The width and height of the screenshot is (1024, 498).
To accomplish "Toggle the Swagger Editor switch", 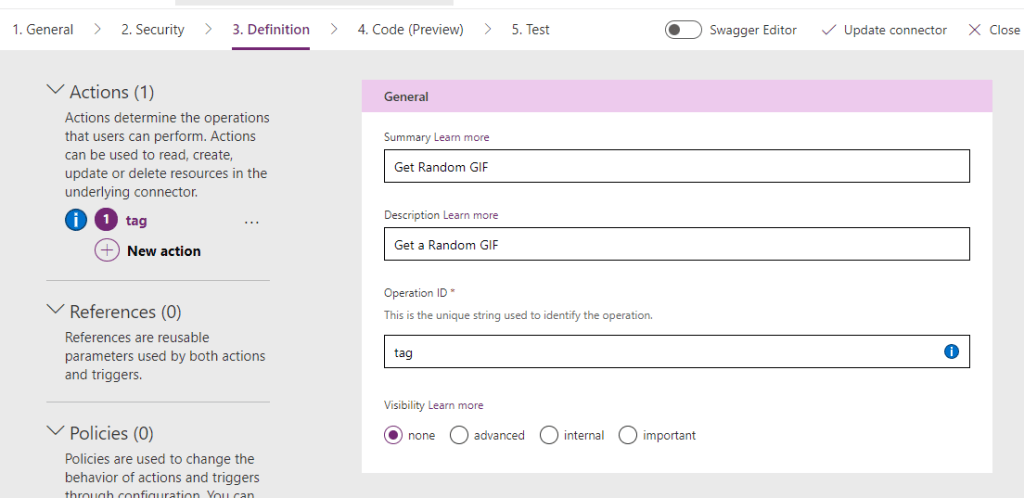I will (x=683, y=30).
